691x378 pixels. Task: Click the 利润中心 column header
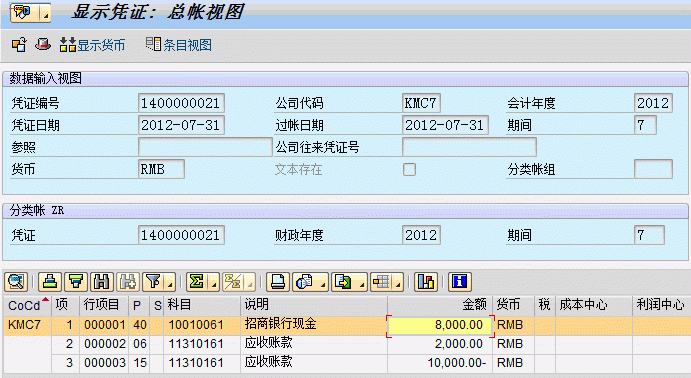tap(661, 305)
